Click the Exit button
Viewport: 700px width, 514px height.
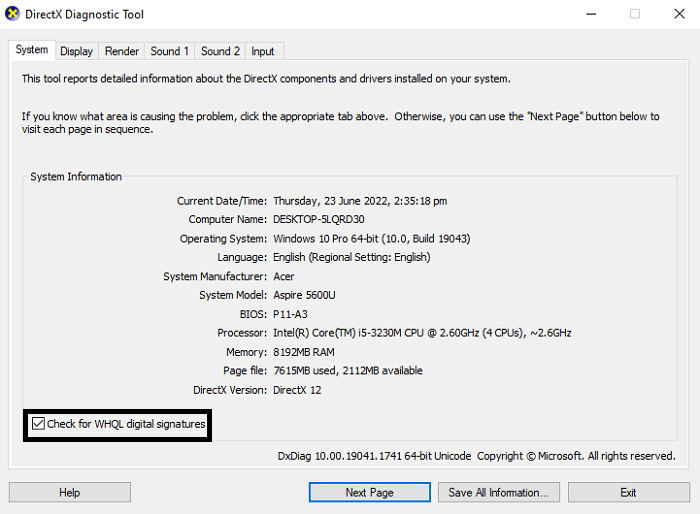tap(629, 492)
